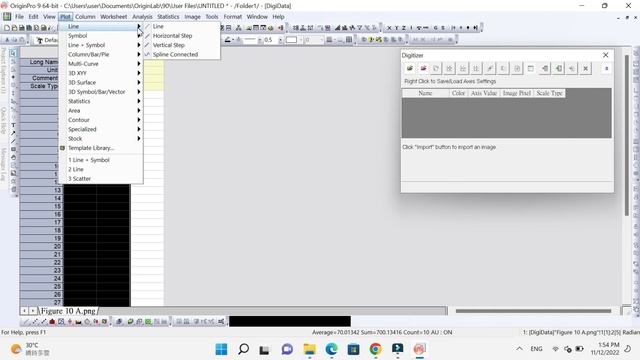Click the red folder icon in Digitizer toolbar
The height and width of the screenshot is (360, 640).
tap(423, 69)
